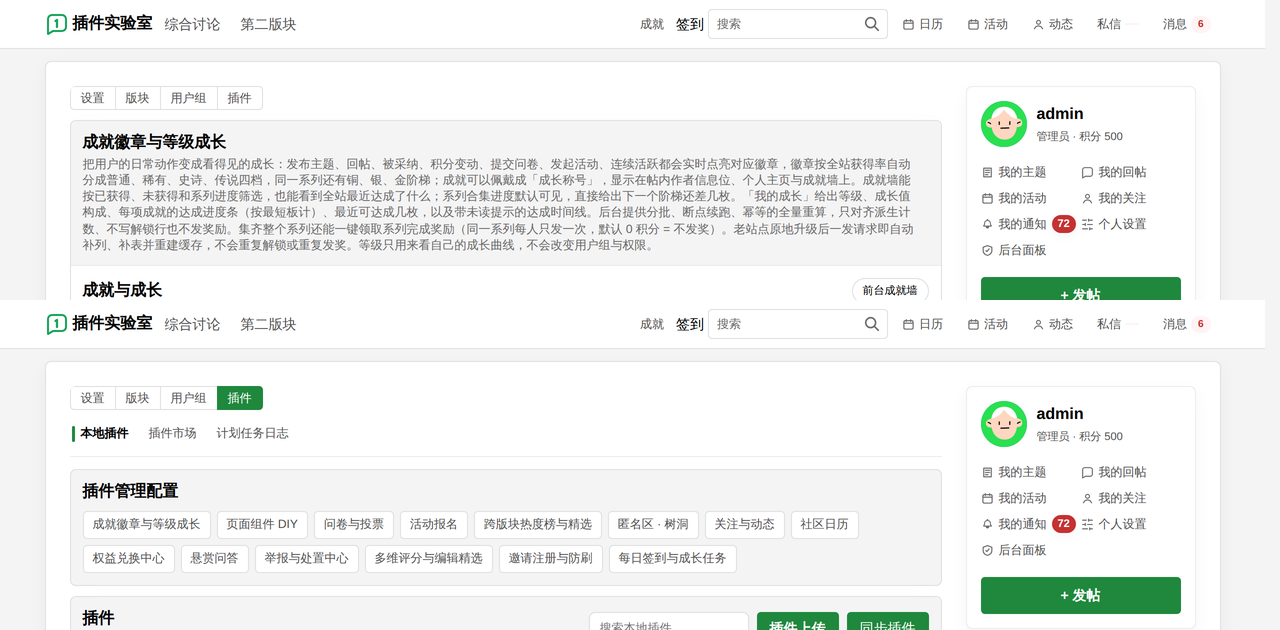This screenshot has width=1280, height=630.
Task: Open 权益兑换中心 plugin config
Action: coord(129,558)
